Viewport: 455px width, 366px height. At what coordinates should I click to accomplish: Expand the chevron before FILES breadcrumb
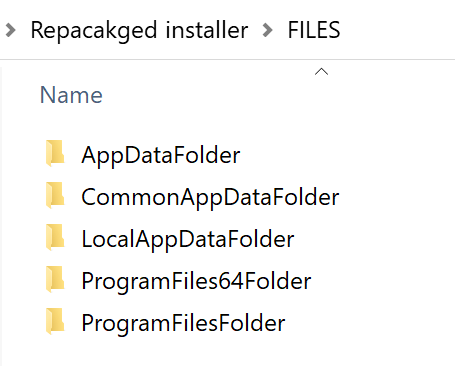[268, 30]
